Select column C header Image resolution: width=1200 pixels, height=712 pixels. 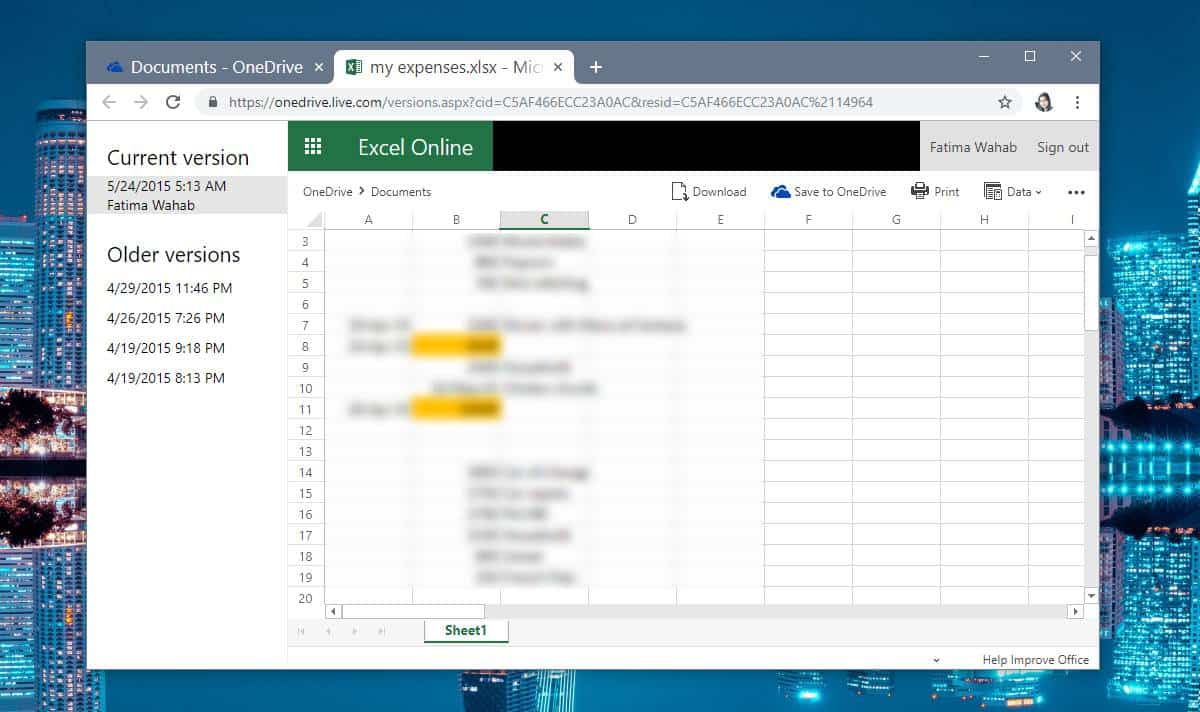point(544,220)
